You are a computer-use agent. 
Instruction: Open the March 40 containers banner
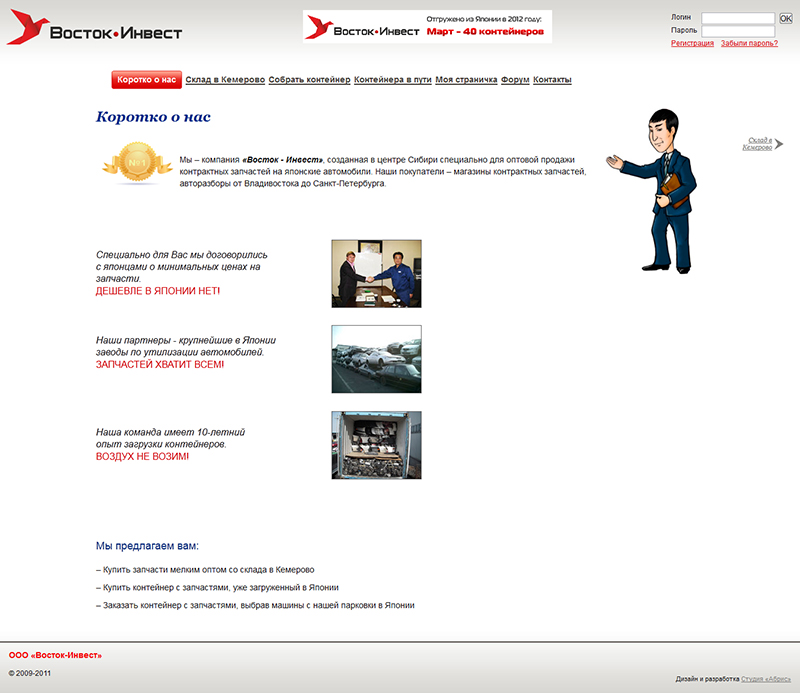427,27
